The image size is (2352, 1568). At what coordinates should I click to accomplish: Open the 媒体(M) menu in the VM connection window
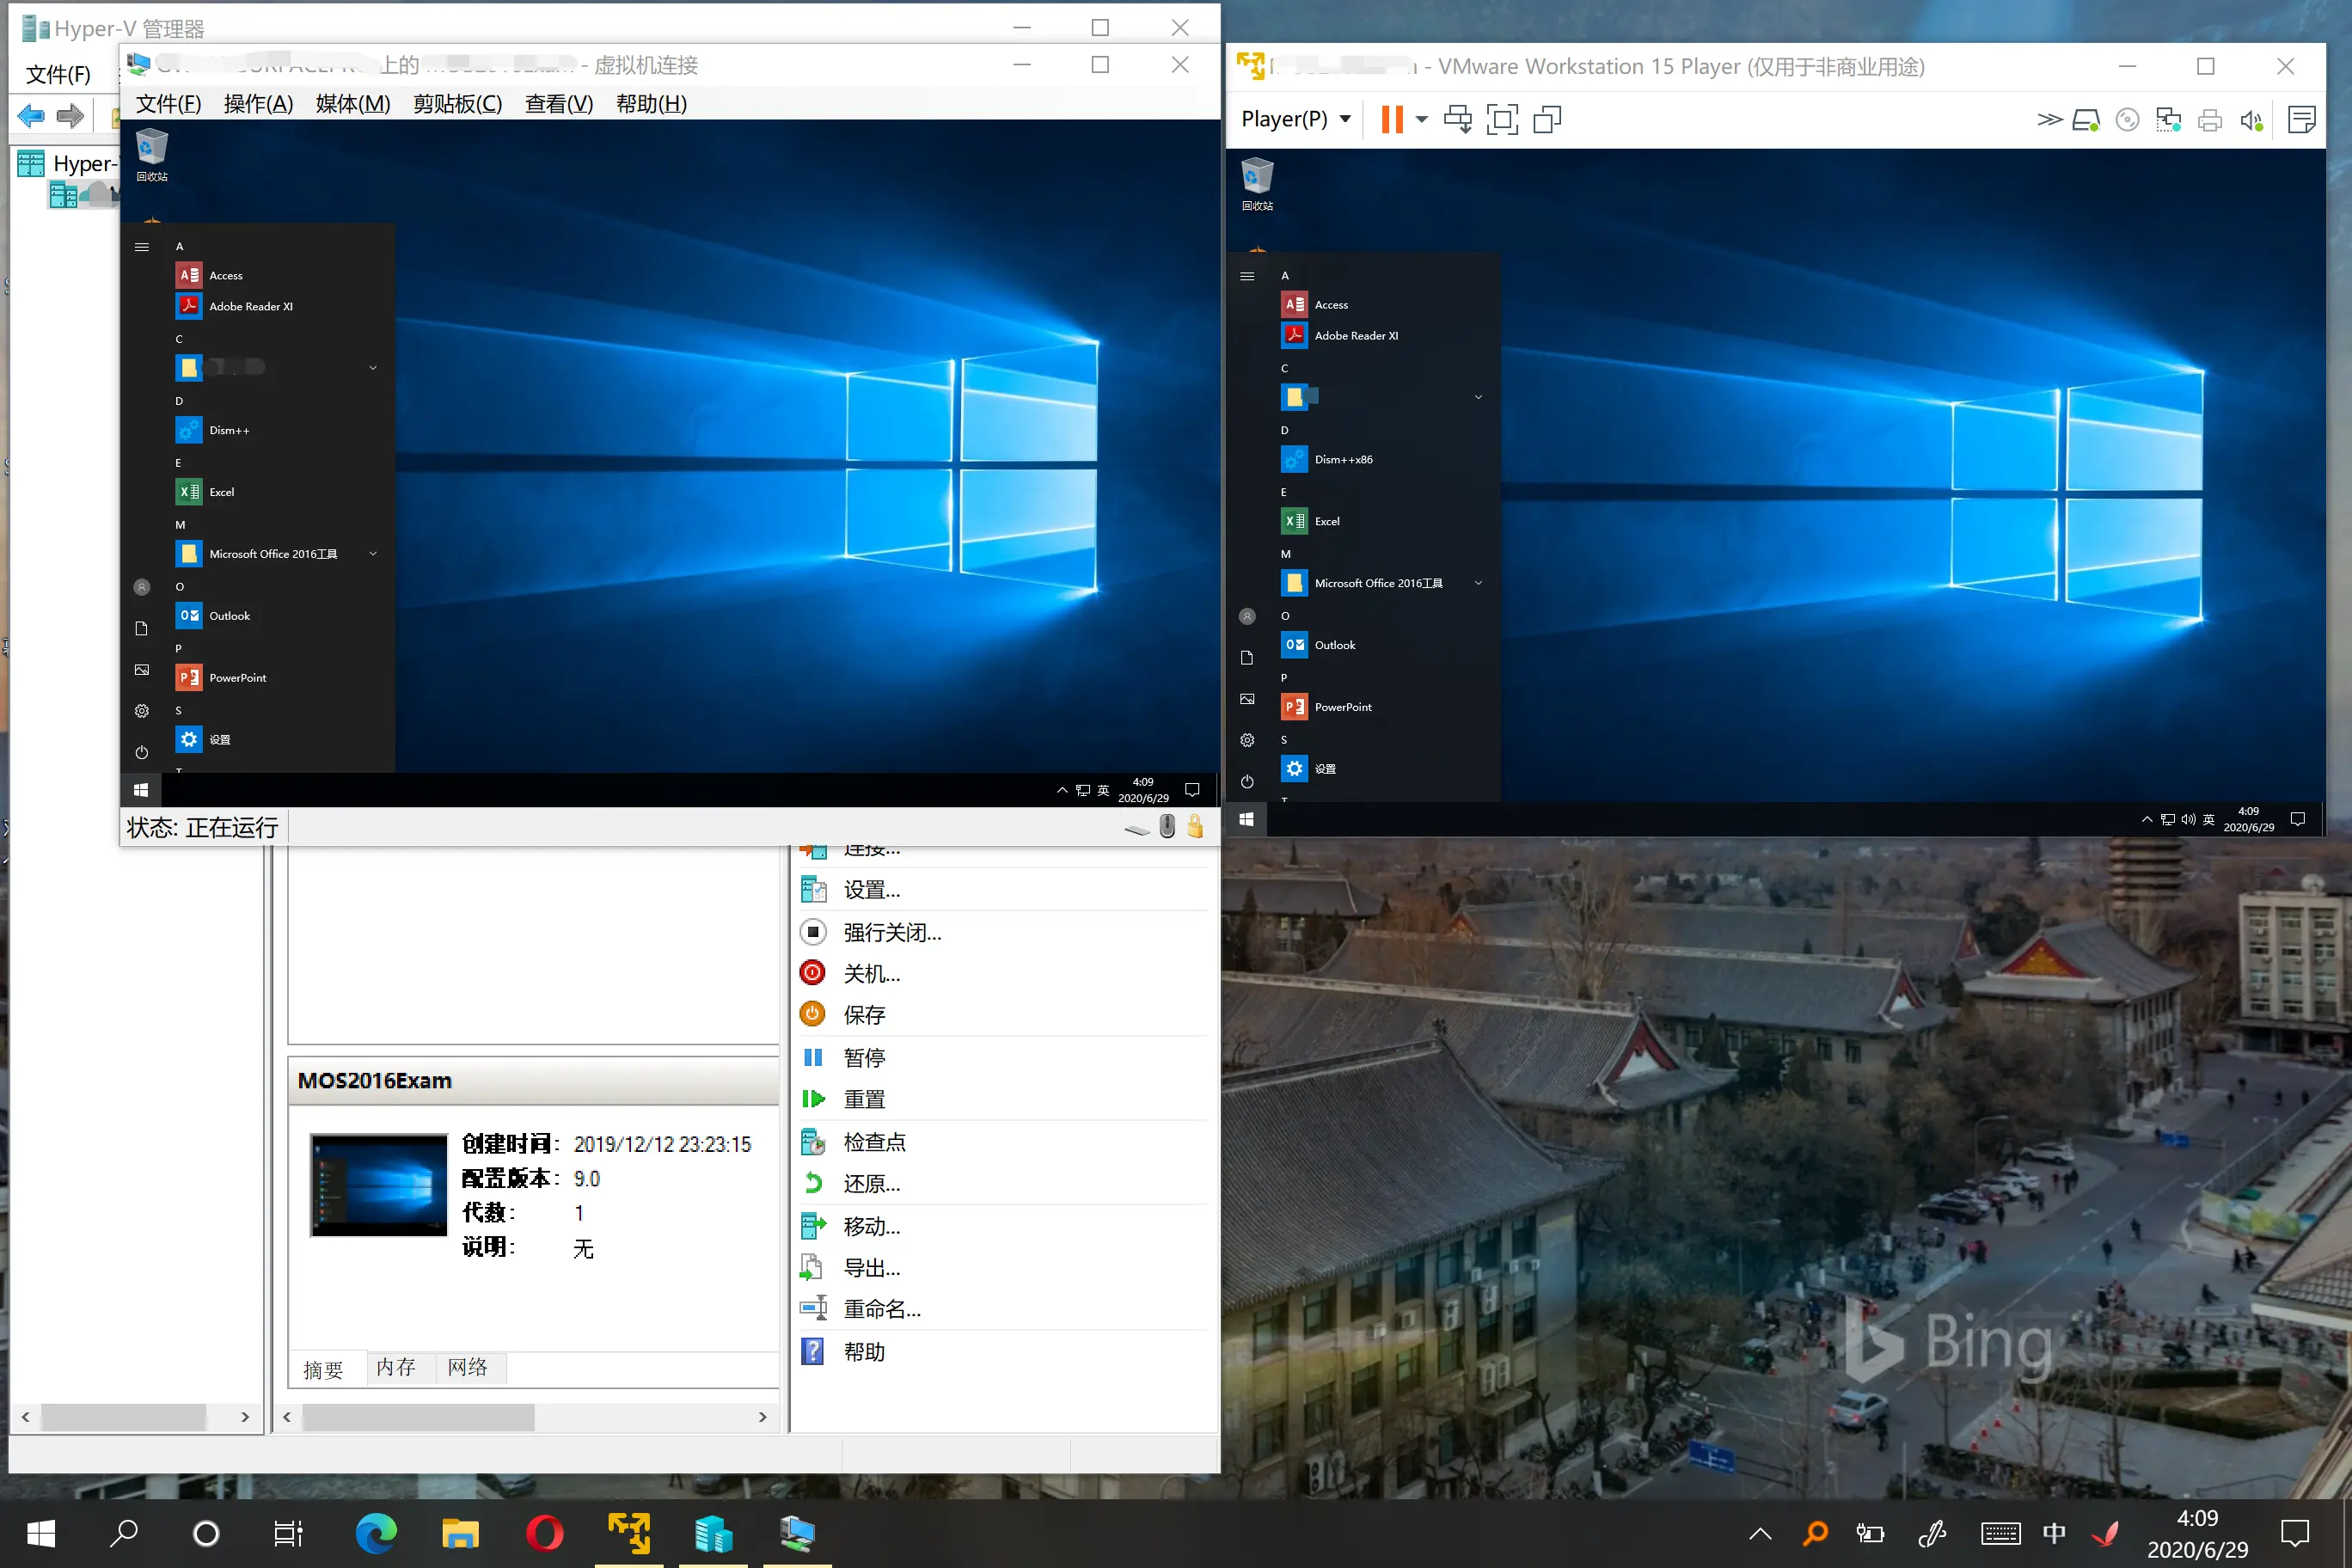click(352, 103)
